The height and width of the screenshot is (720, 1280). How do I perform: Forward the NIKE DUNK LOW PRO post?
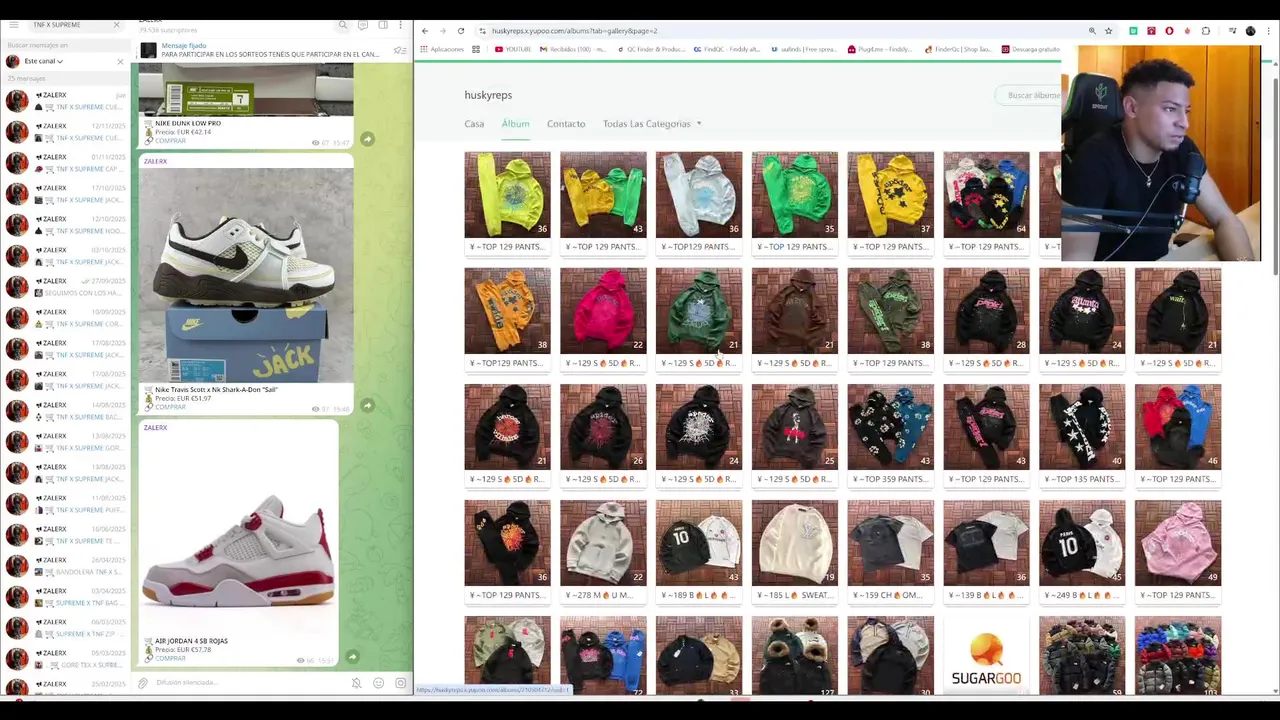point(368,139)
